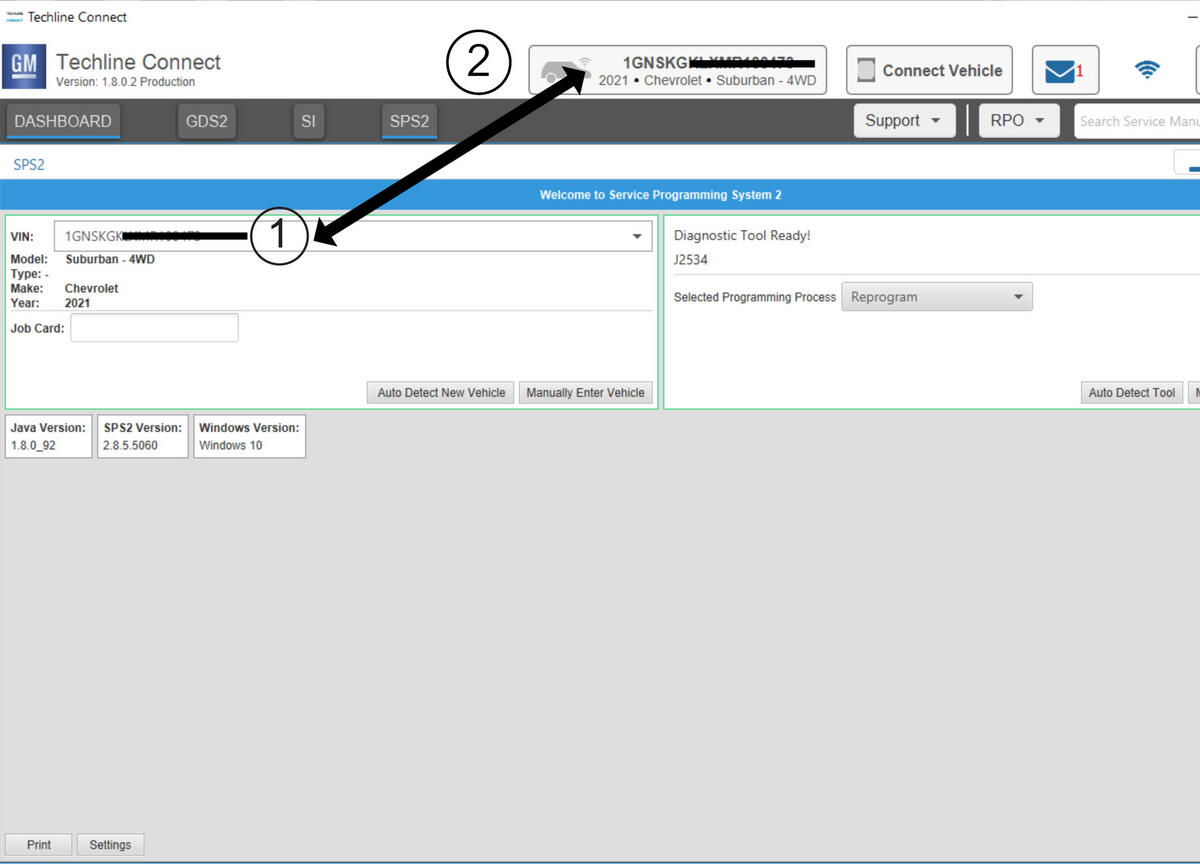
Task: Open Settings from the bottom bar
Action: click(110, 845)
